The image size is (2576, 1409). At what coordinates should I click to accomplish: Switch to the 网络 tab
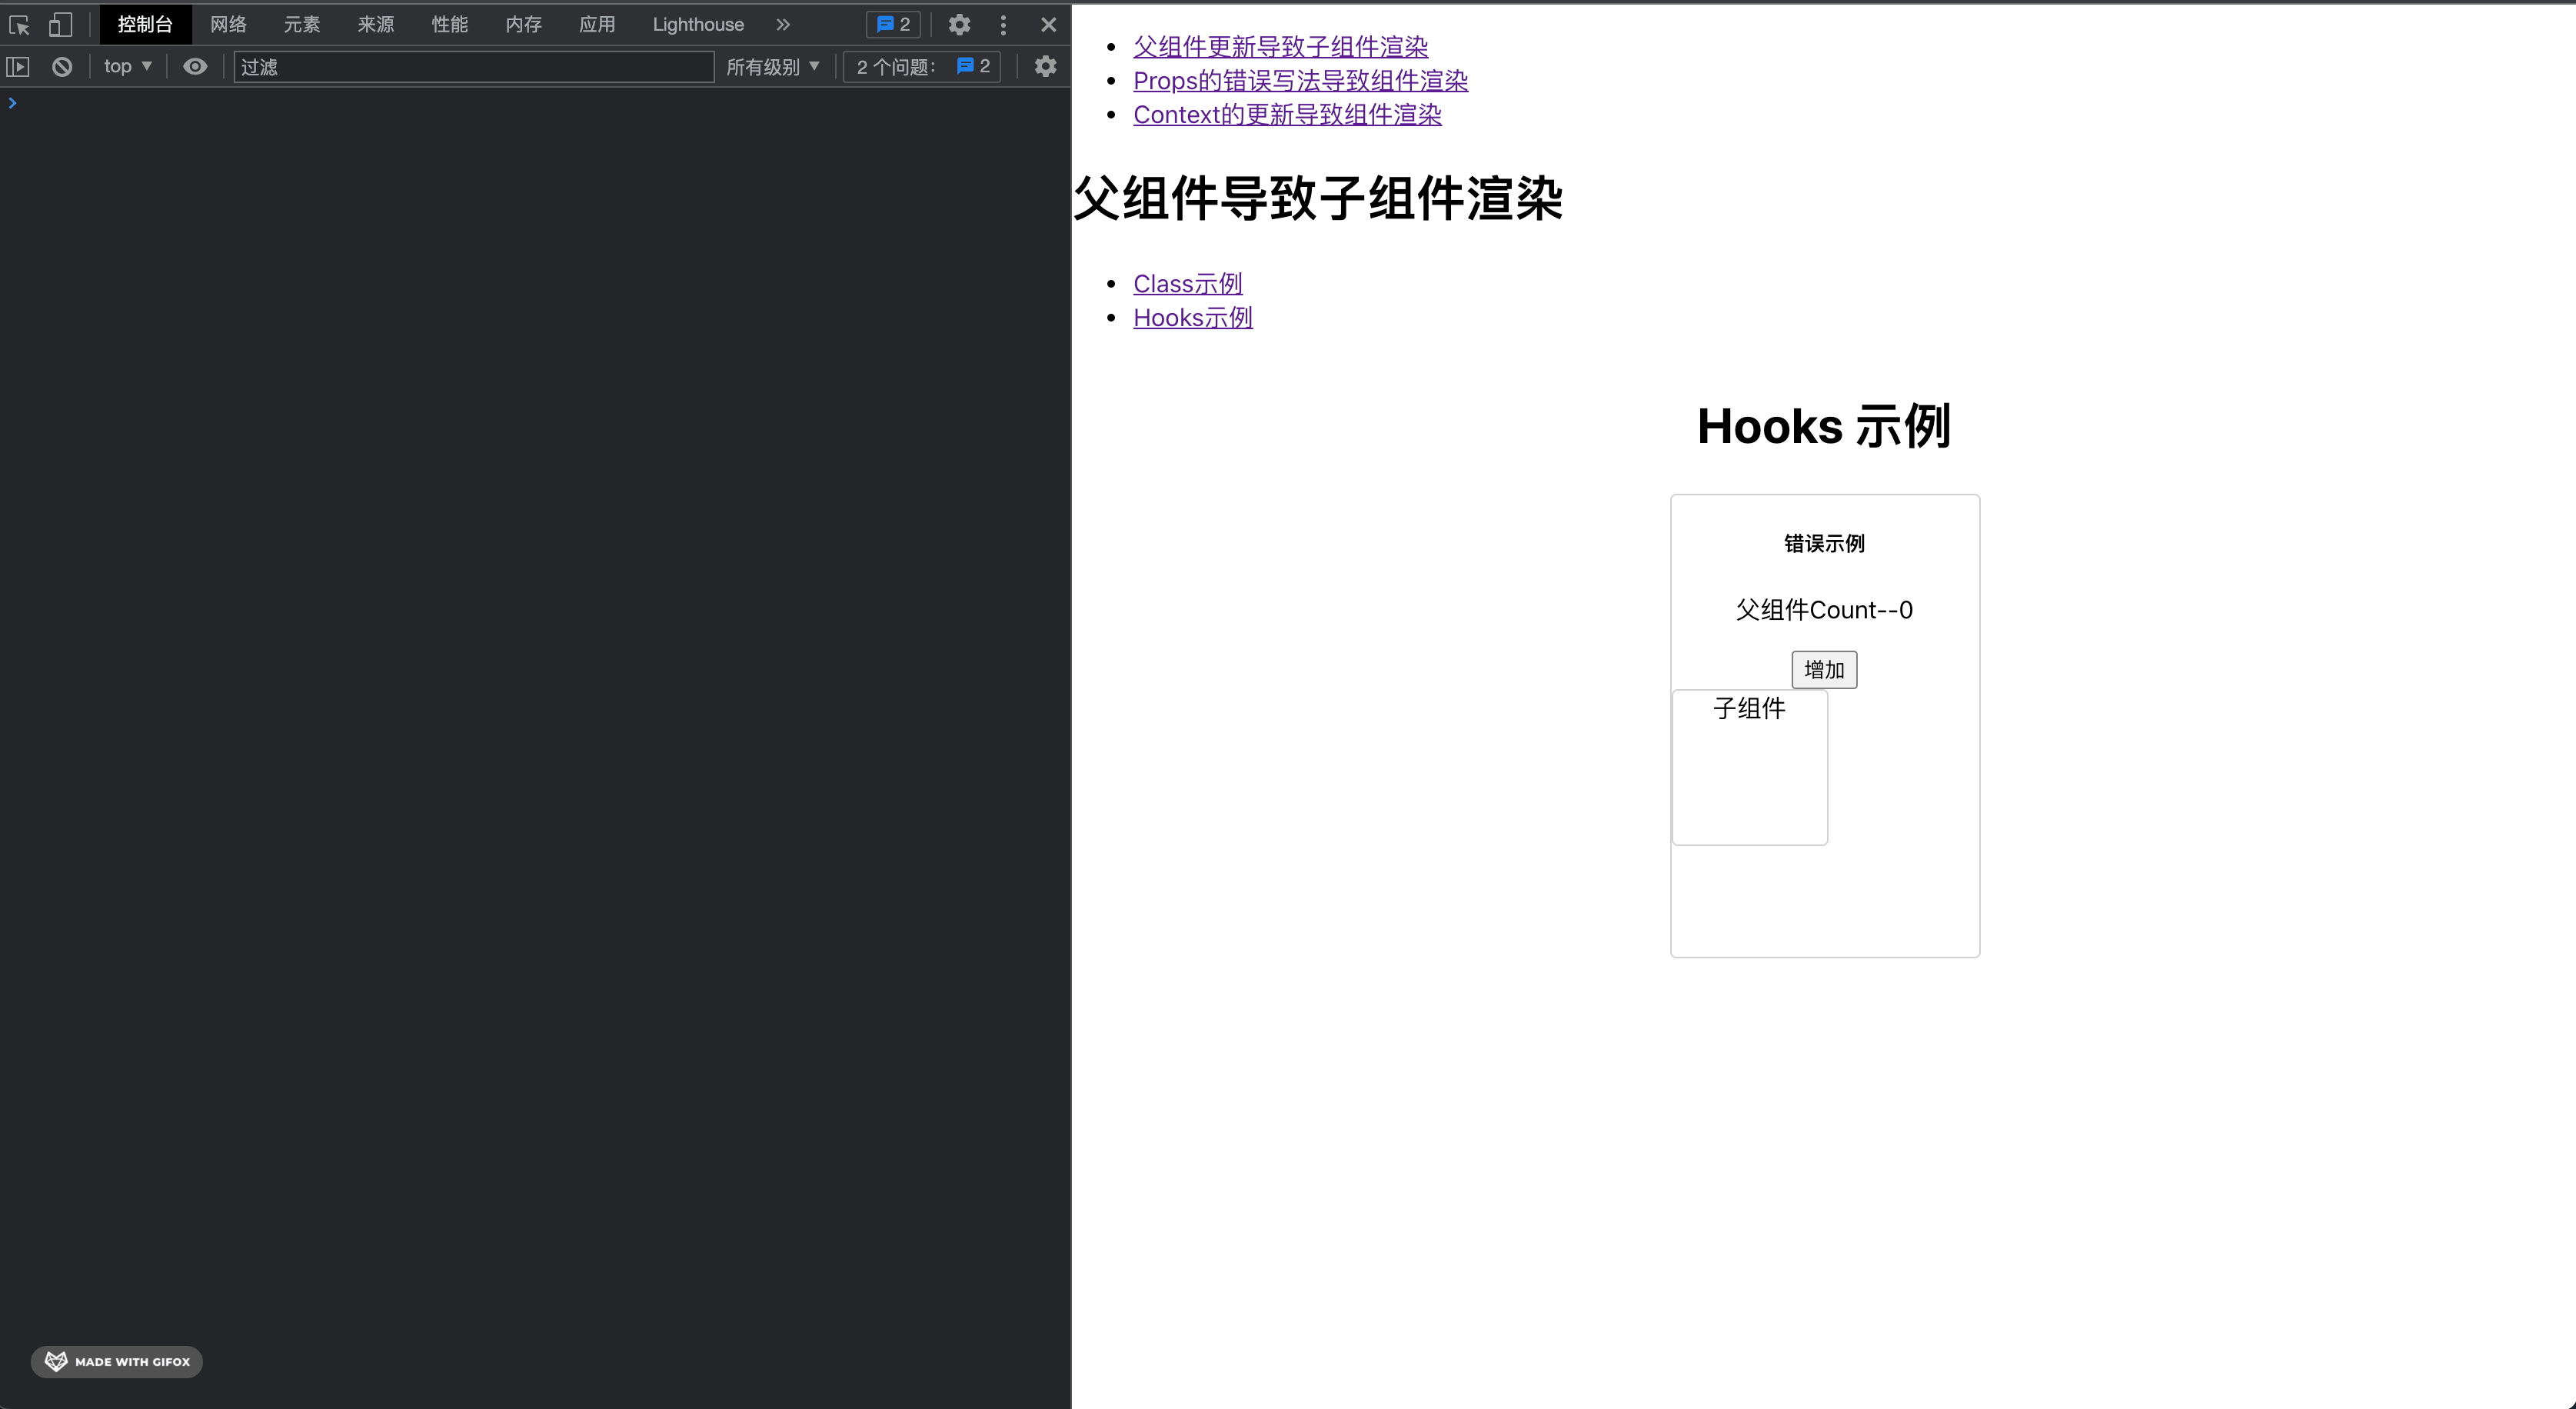[x=228, y=25]
